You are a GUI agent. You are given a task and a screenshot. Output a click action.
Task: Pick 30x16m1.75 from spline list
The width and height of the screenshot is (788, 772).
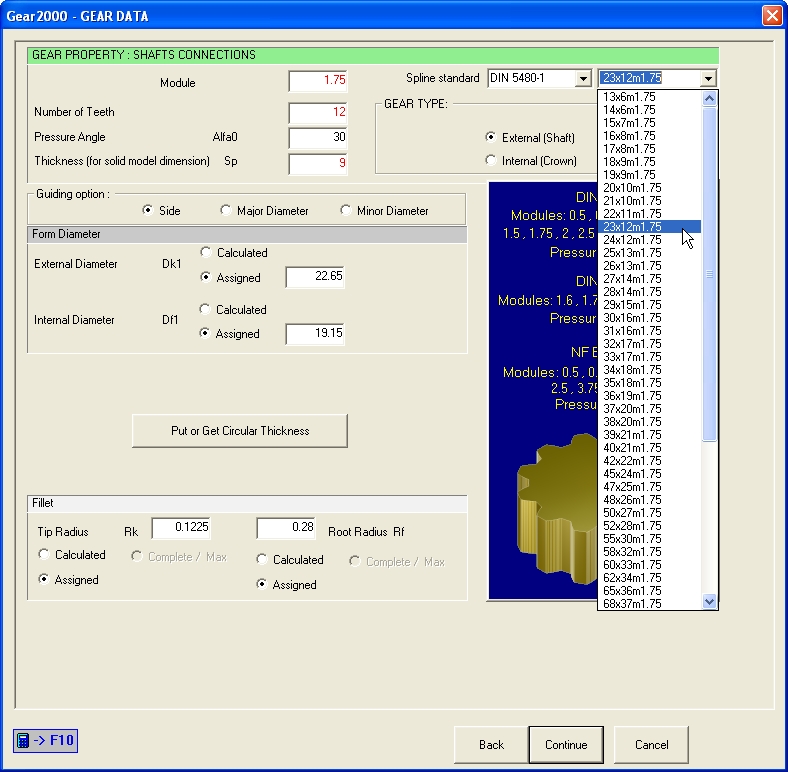[649, 318]
